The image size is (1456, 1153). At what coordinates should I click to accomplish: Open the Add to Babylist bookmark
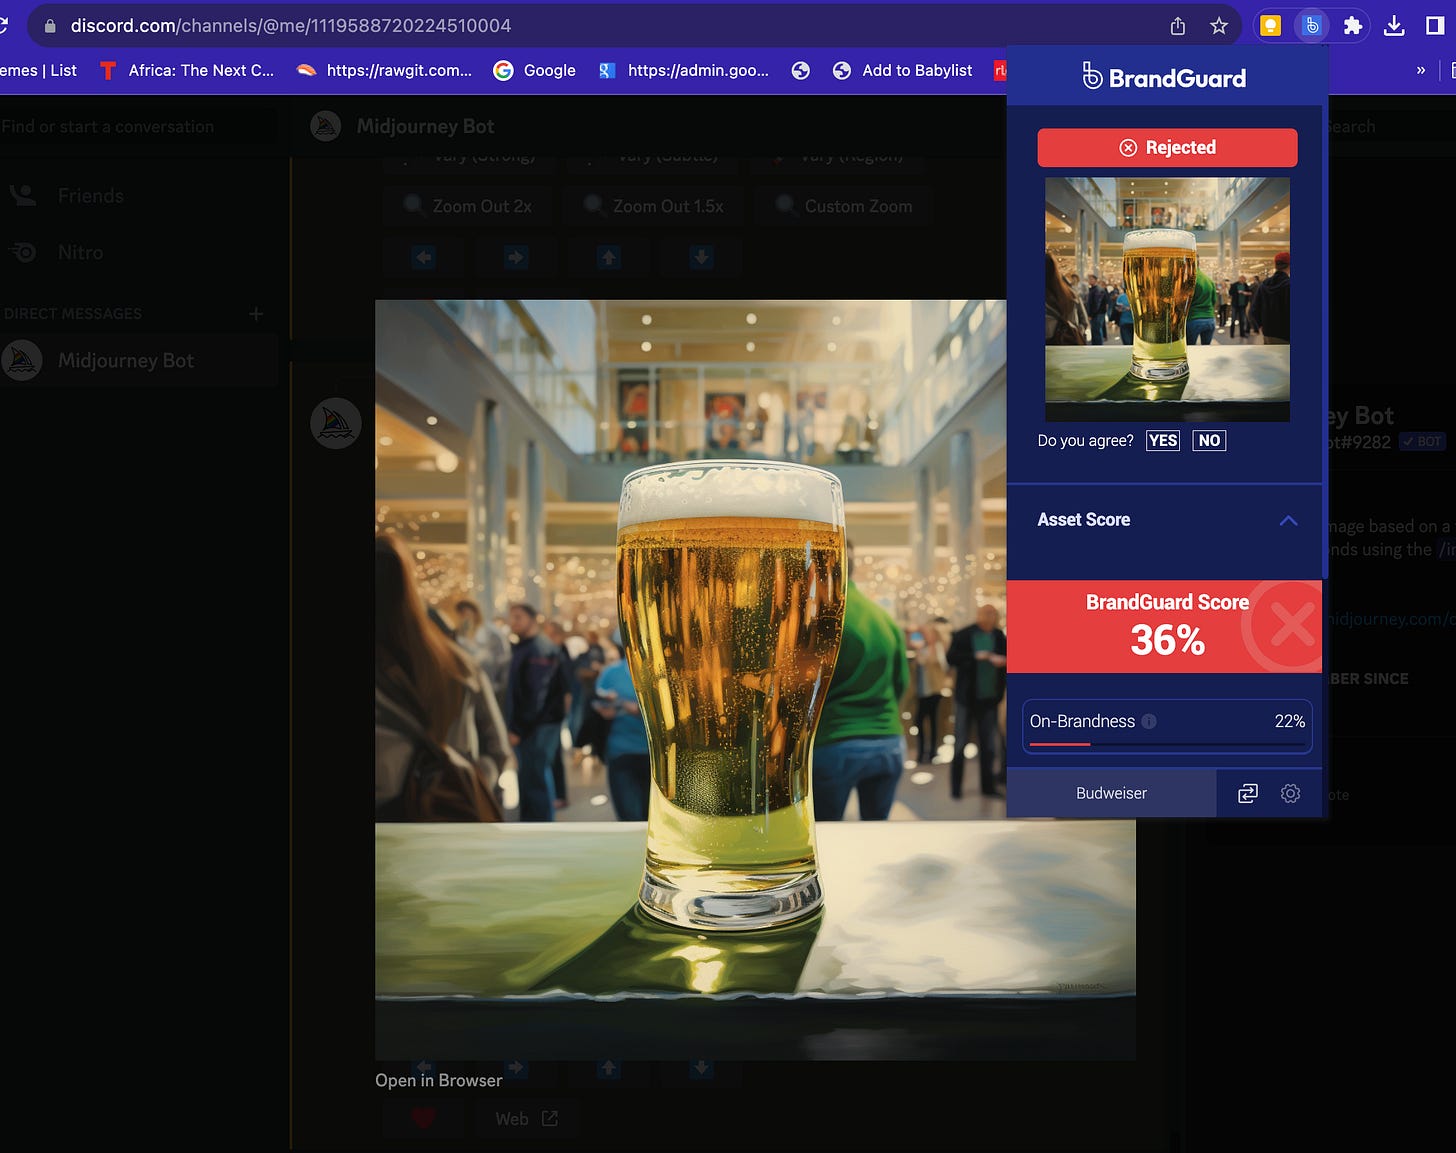tap(903, 70)
